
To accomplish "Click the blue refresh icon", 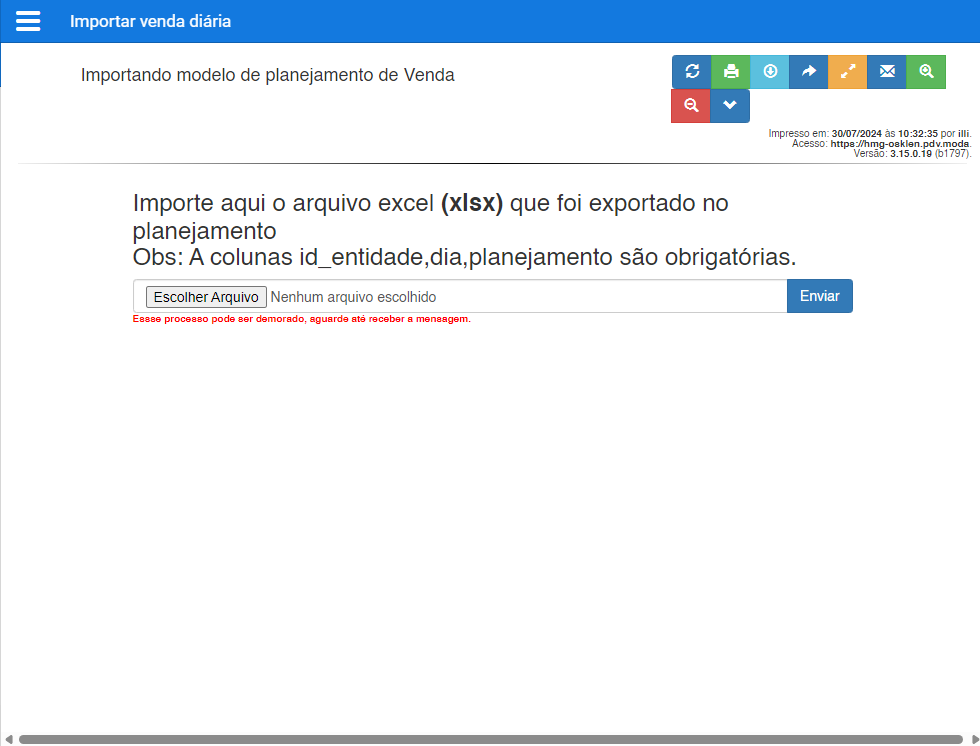I will [691, 72].
